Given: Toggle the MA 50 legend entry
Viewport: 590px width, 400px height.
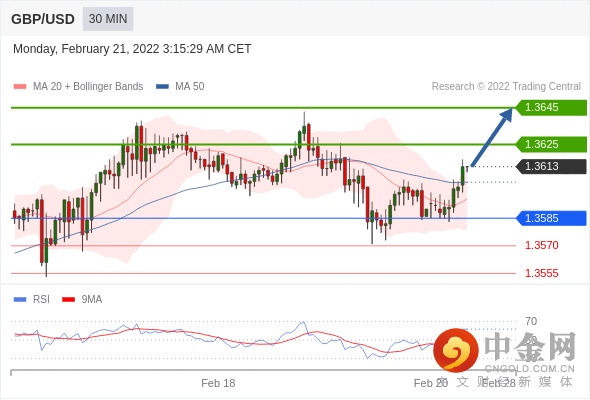Looking at the screenshot, I should pyautogui.click(x=180, y=87).
